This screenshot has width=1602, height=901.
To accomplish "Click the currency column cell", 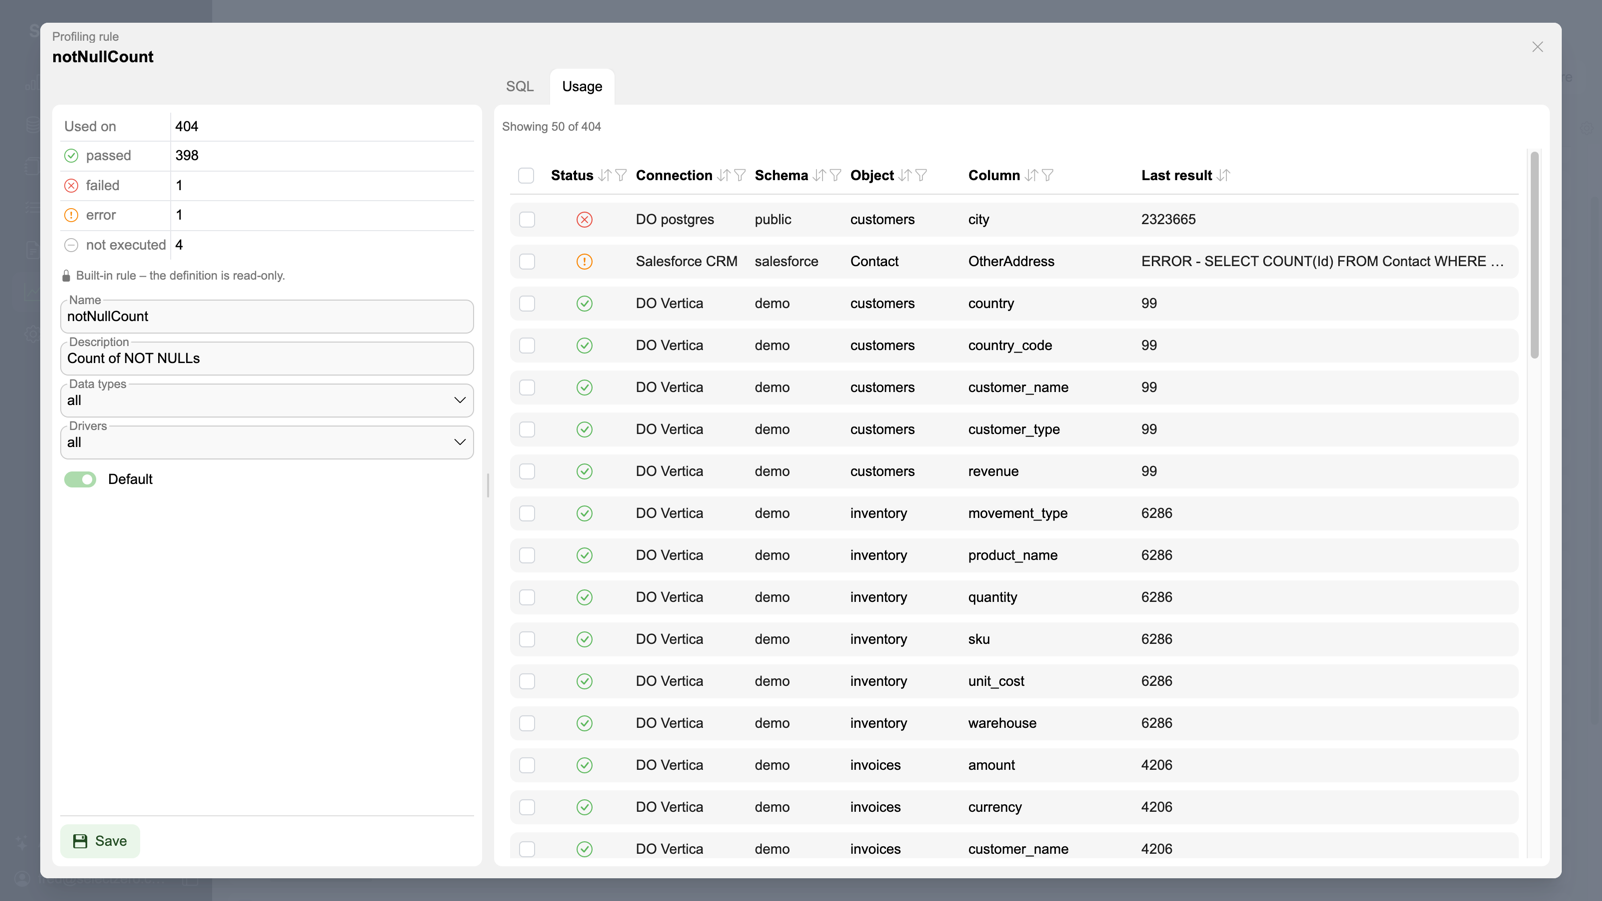I will (x=994, y=807).
